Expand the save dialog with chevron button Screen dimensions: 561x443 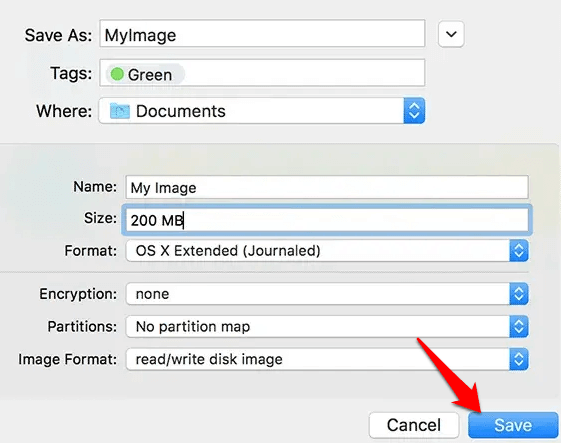coord(451,34)
